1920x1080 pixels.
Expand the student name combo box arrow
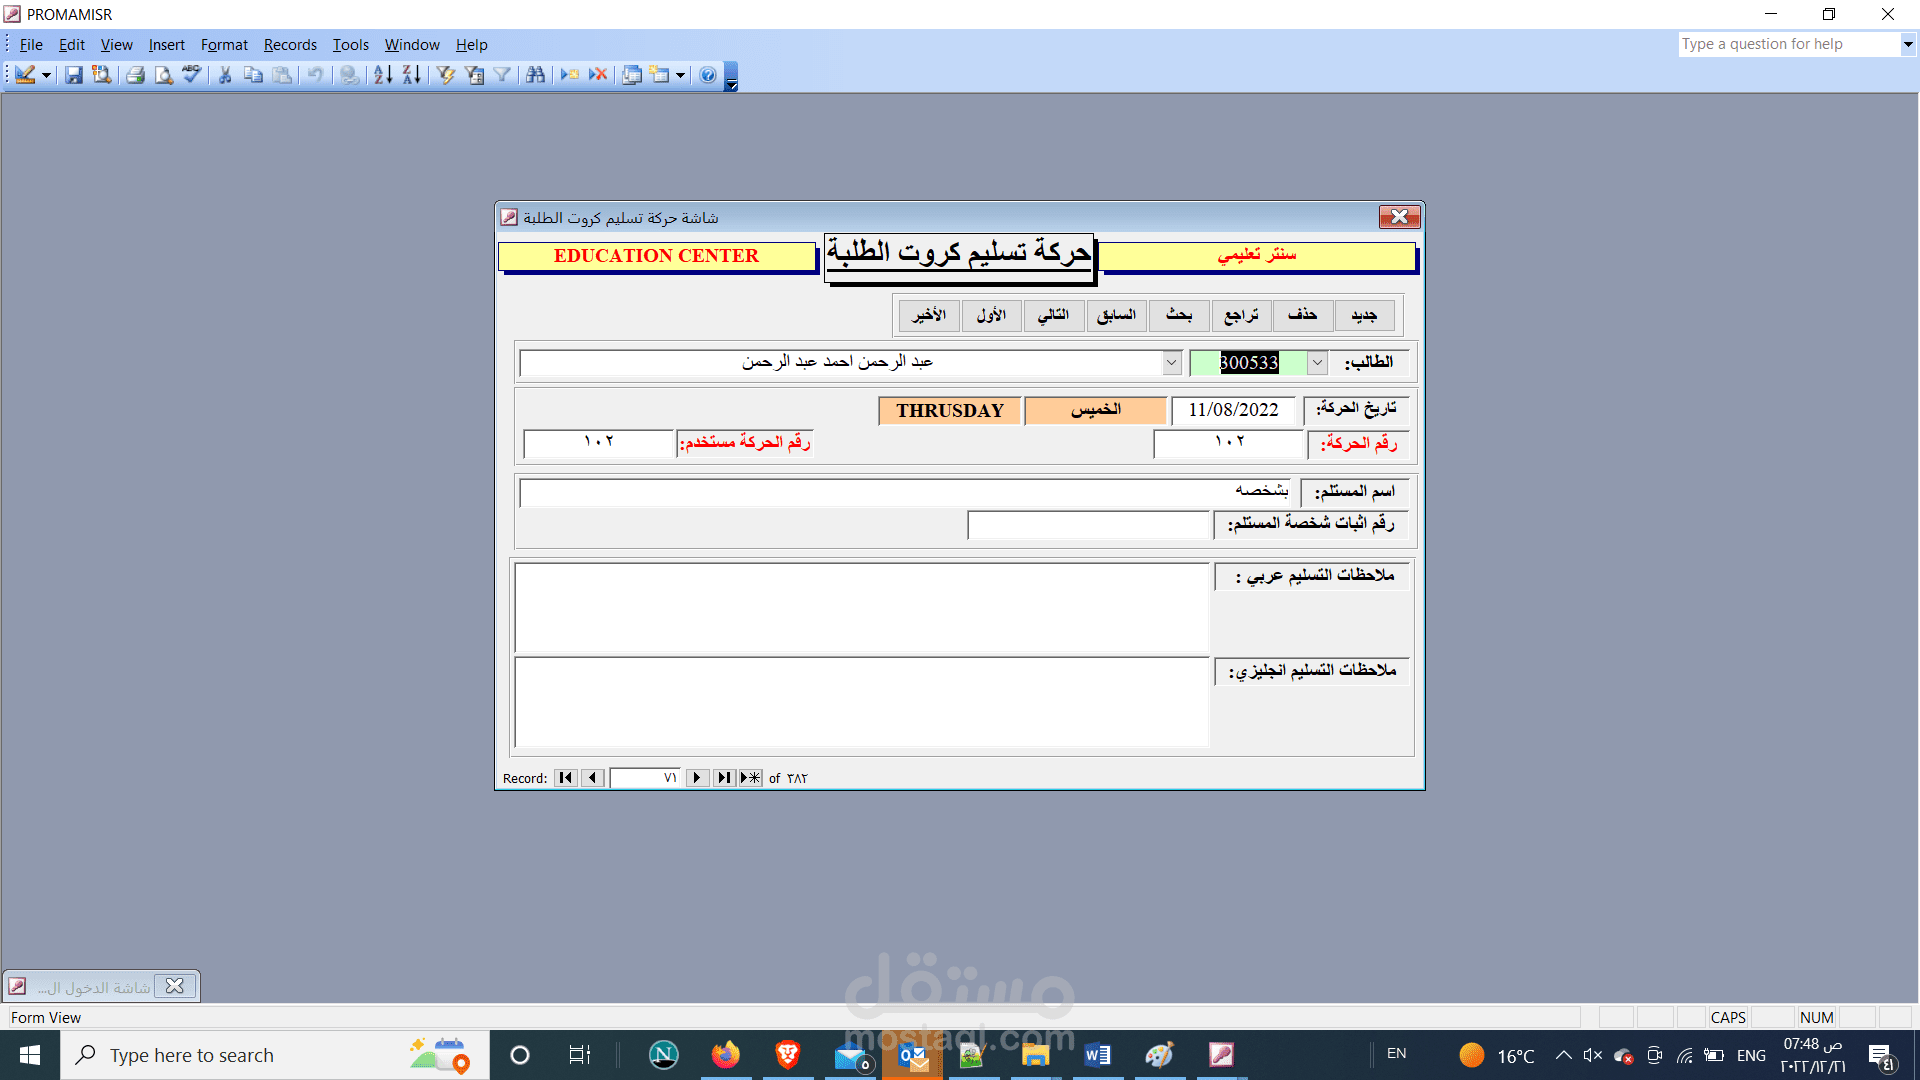(x=1171, y=363)
